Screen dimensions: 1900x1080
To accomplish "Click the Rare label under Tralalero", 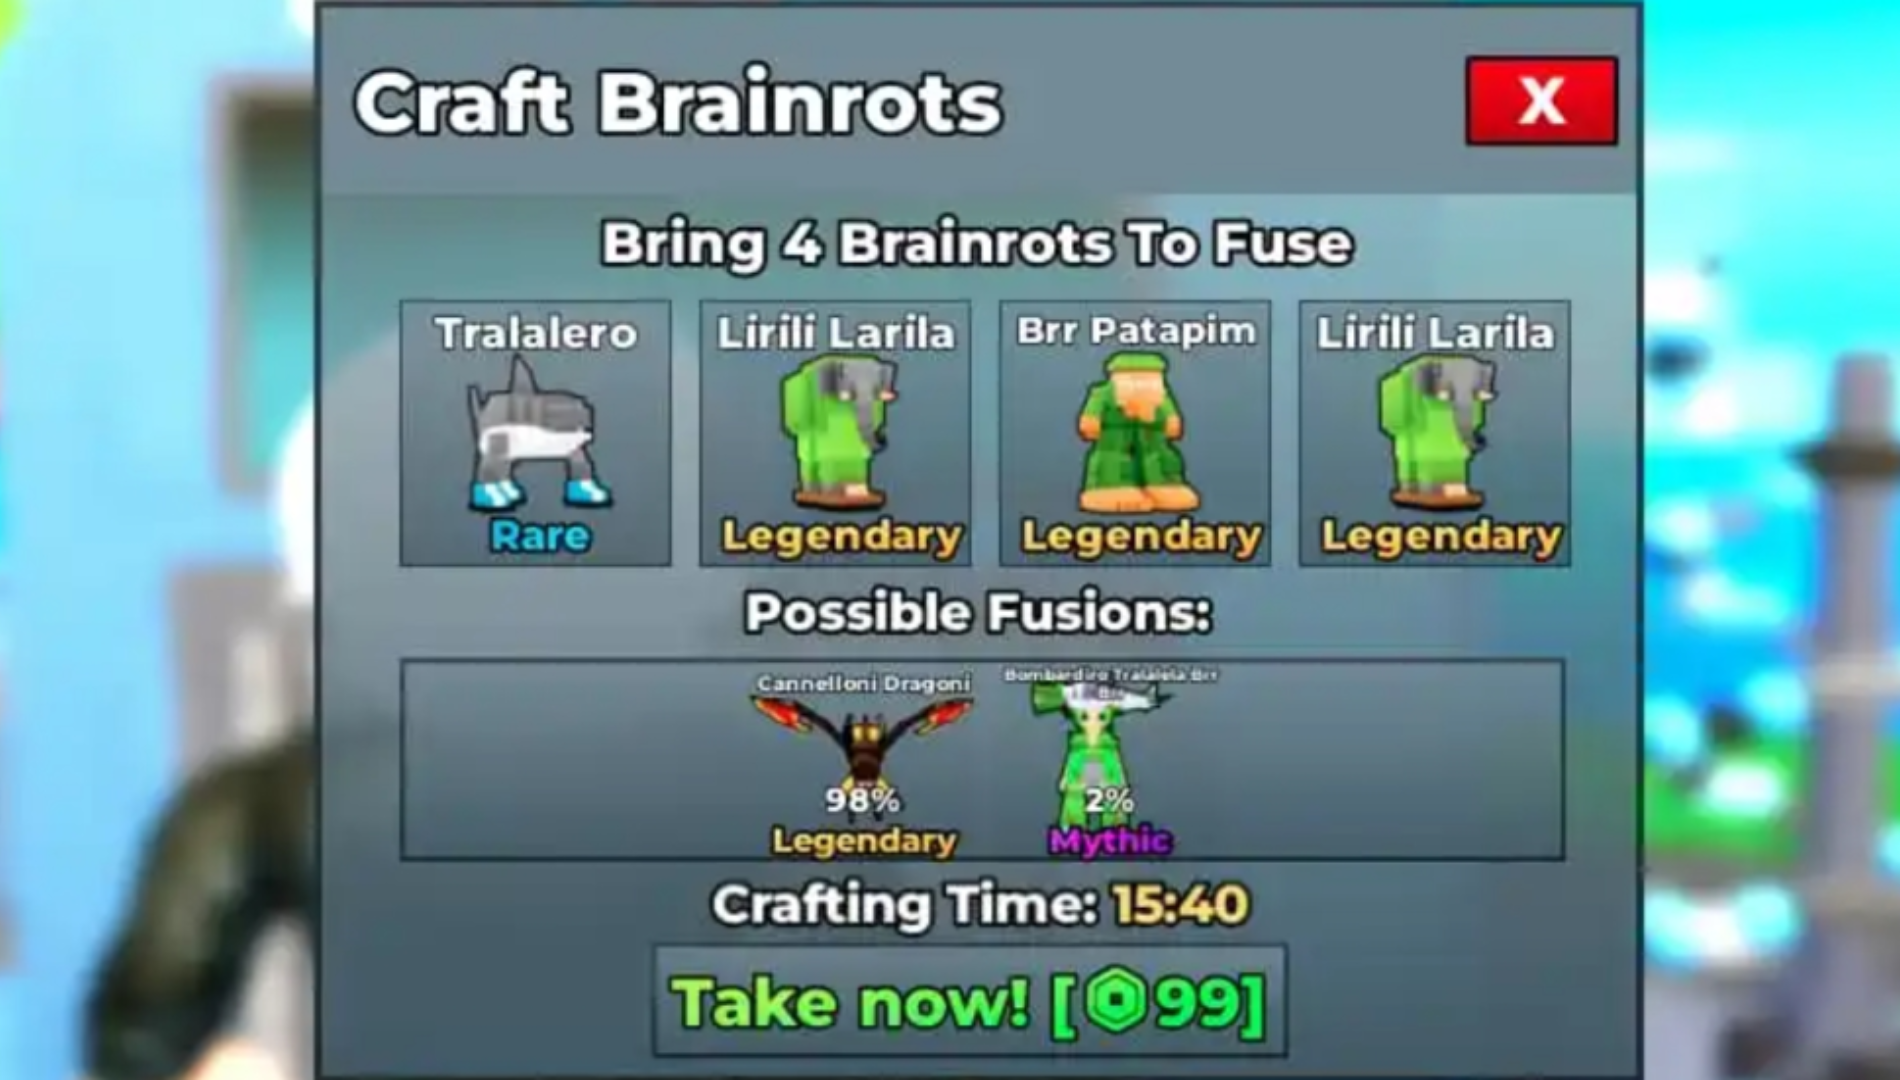I will [539, 536].
